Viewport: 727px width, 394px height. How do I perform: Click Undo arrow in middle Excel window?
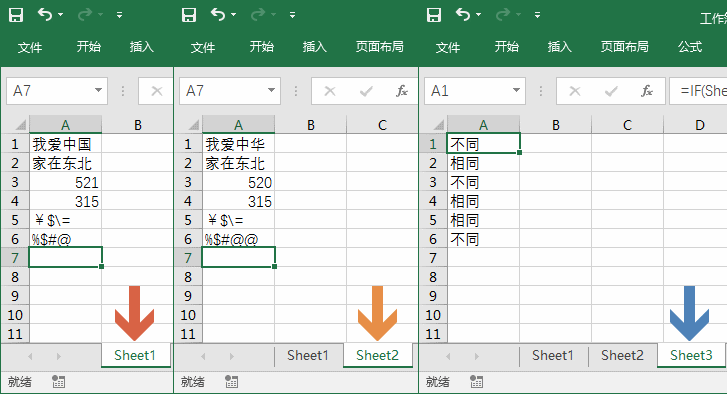[x=218, y=15]
